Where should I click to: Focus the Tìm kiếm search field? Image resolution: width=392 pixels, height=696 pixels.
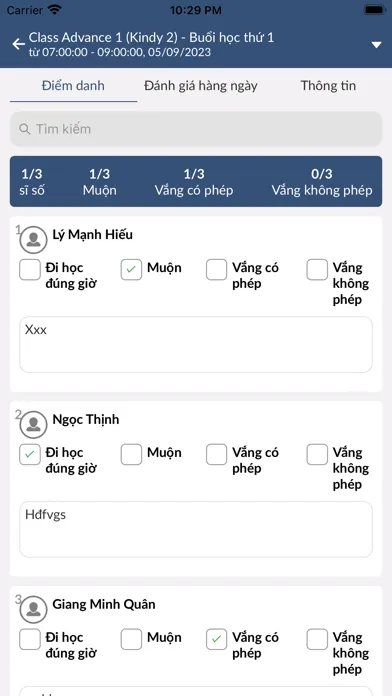(x=196, y=129)
